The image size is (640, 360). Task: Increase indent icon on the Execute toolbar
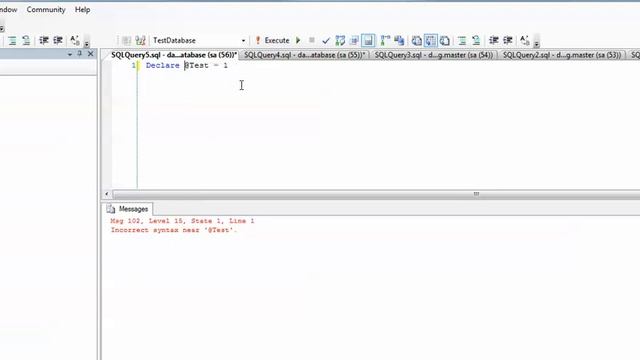508,40
